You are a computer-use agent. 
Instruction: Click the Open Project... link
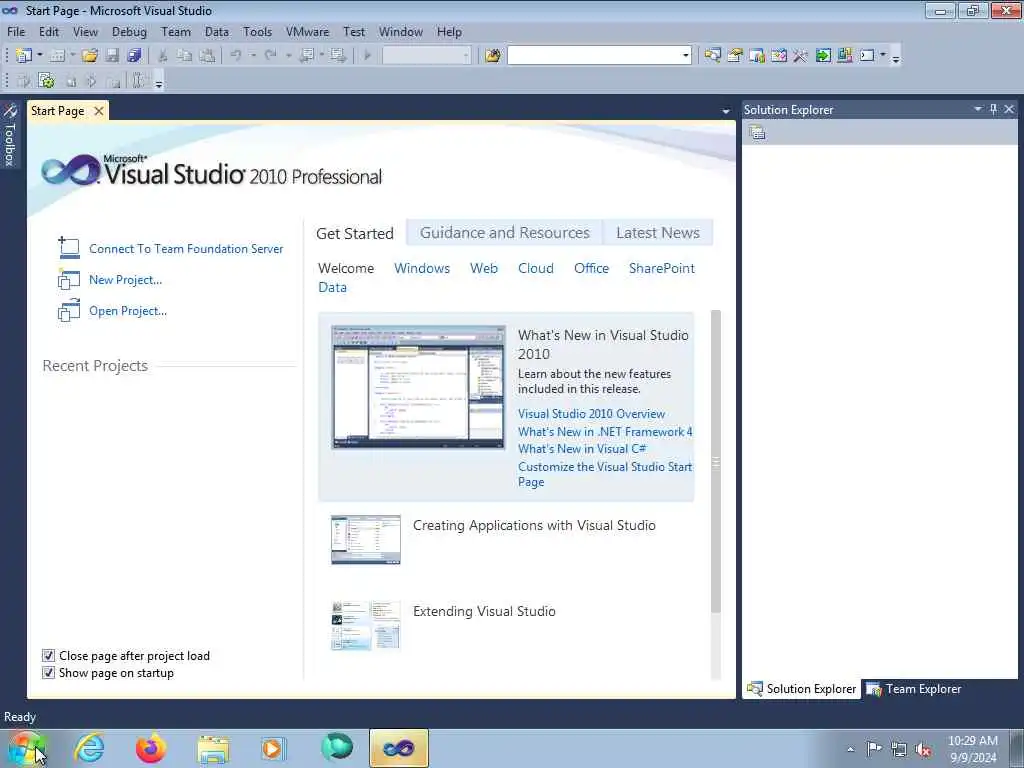click(x=128, y=311)
